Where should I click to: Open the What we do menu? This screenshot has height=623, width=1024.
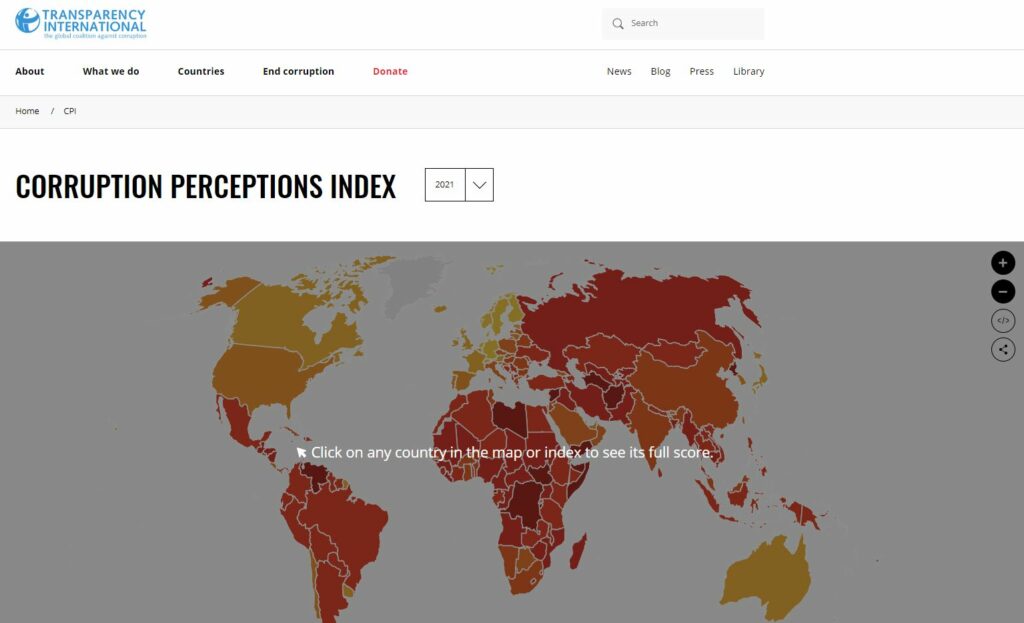click(x=111, y=71)
